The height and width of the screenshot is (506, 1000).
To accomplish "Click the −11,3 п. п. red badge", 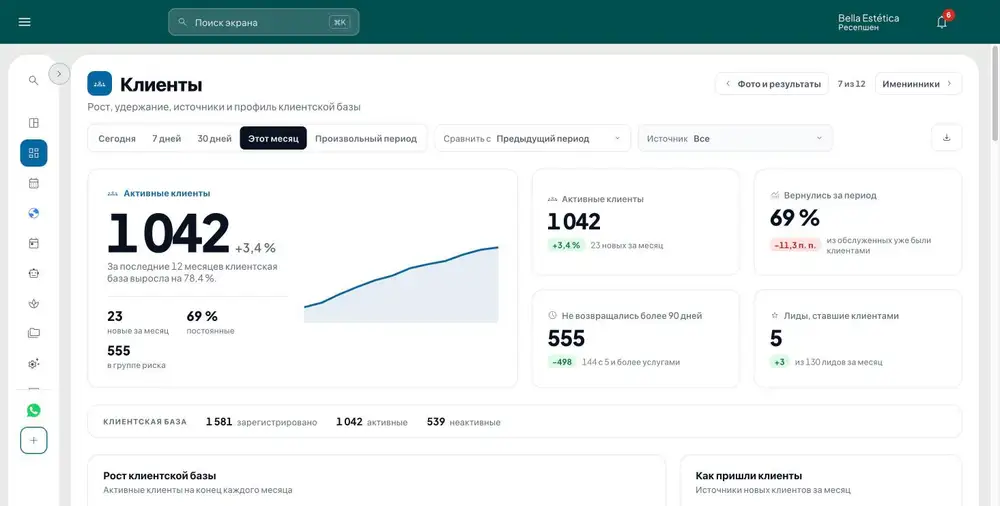I will 795,245.
